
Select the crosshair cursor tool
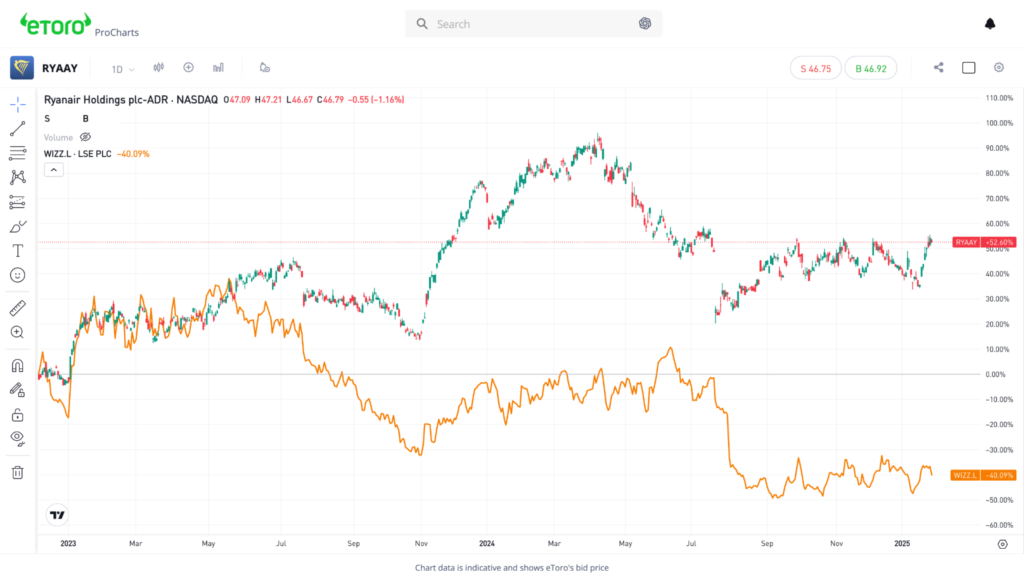(x=18, y=104)
